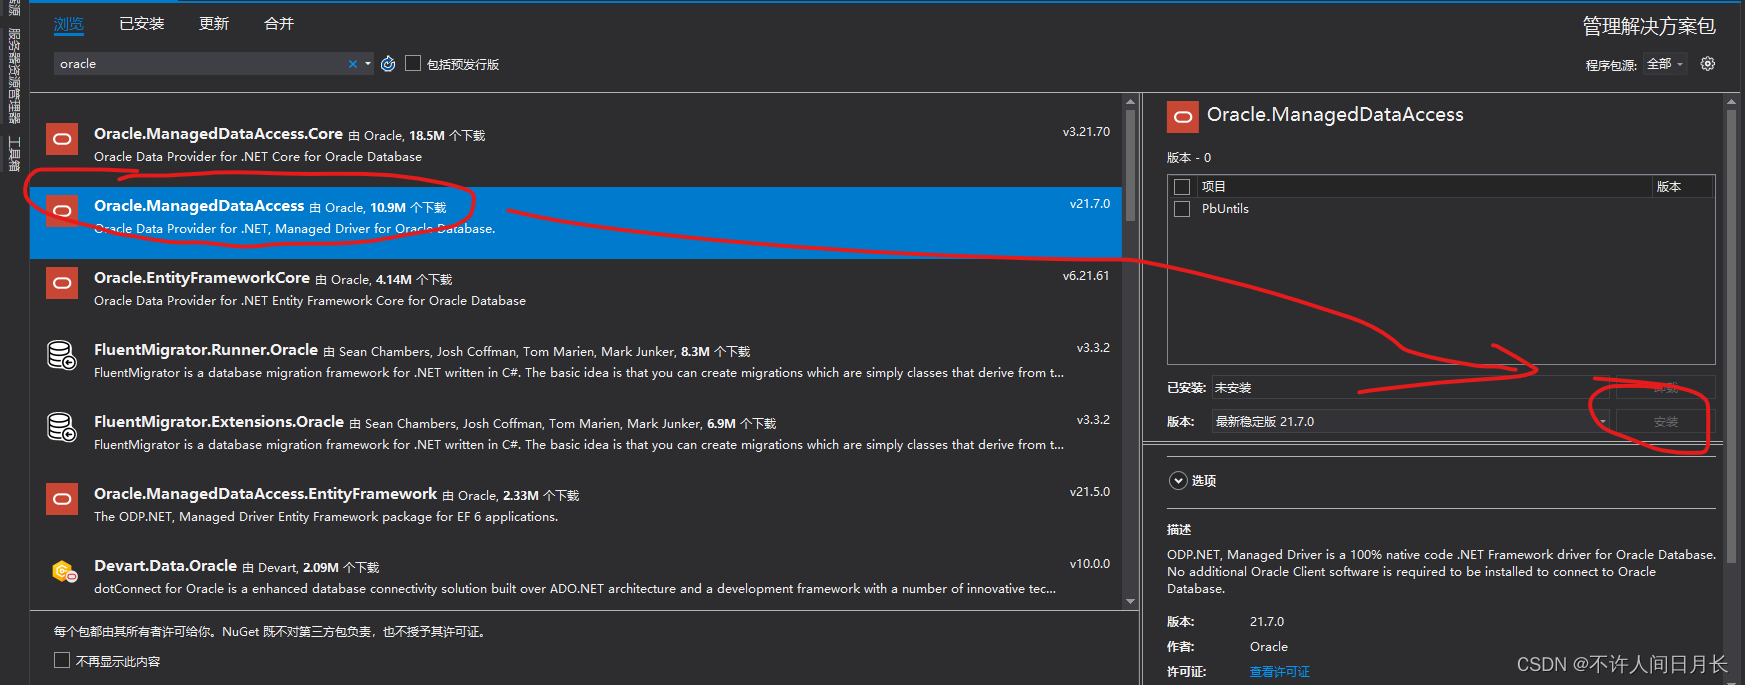The height and width of the screenshot is (685, 1745).
Task: Click the Toolbox vertical side tab
Action: [14, 153]
